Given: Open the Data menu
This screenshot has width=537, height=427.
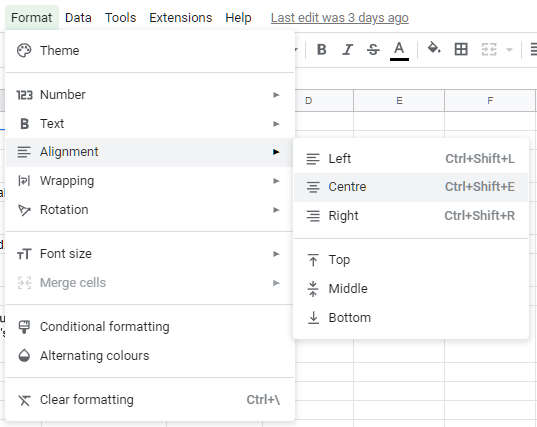Looking at the screenshot, I should [x=78, y=18].
